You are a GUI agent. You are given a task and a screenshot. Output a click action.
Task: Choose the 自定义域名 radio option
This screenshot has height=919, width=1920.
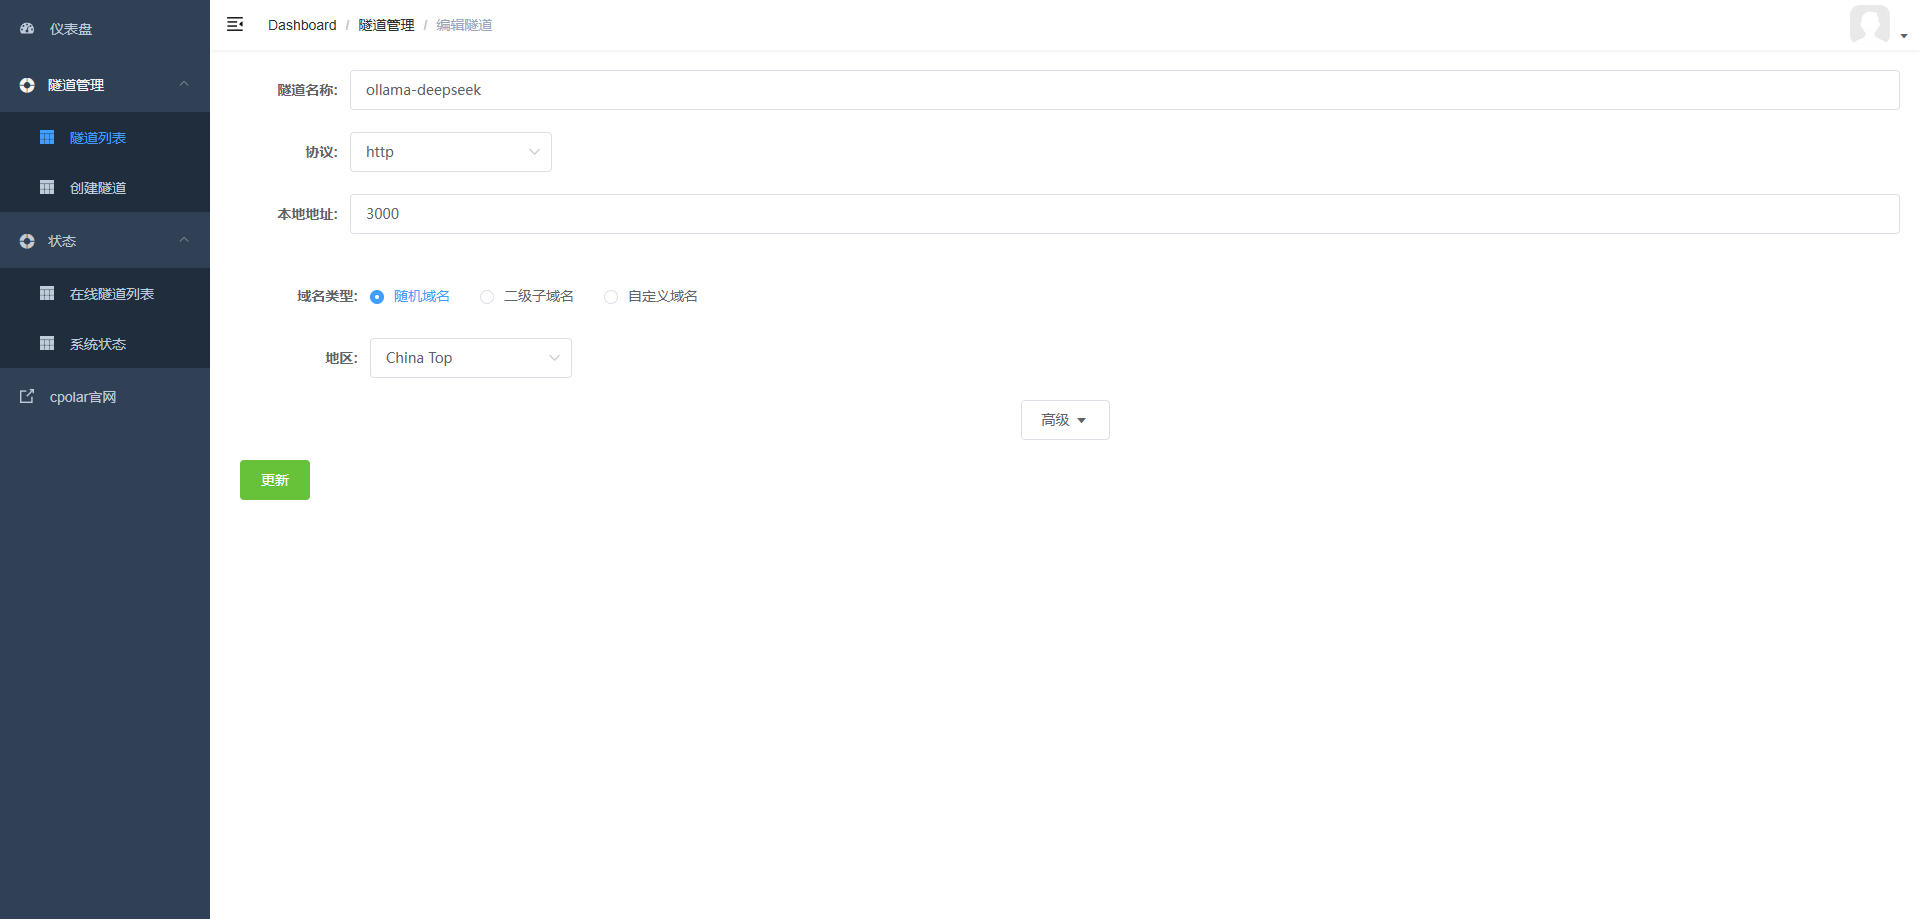coord(611,297)
